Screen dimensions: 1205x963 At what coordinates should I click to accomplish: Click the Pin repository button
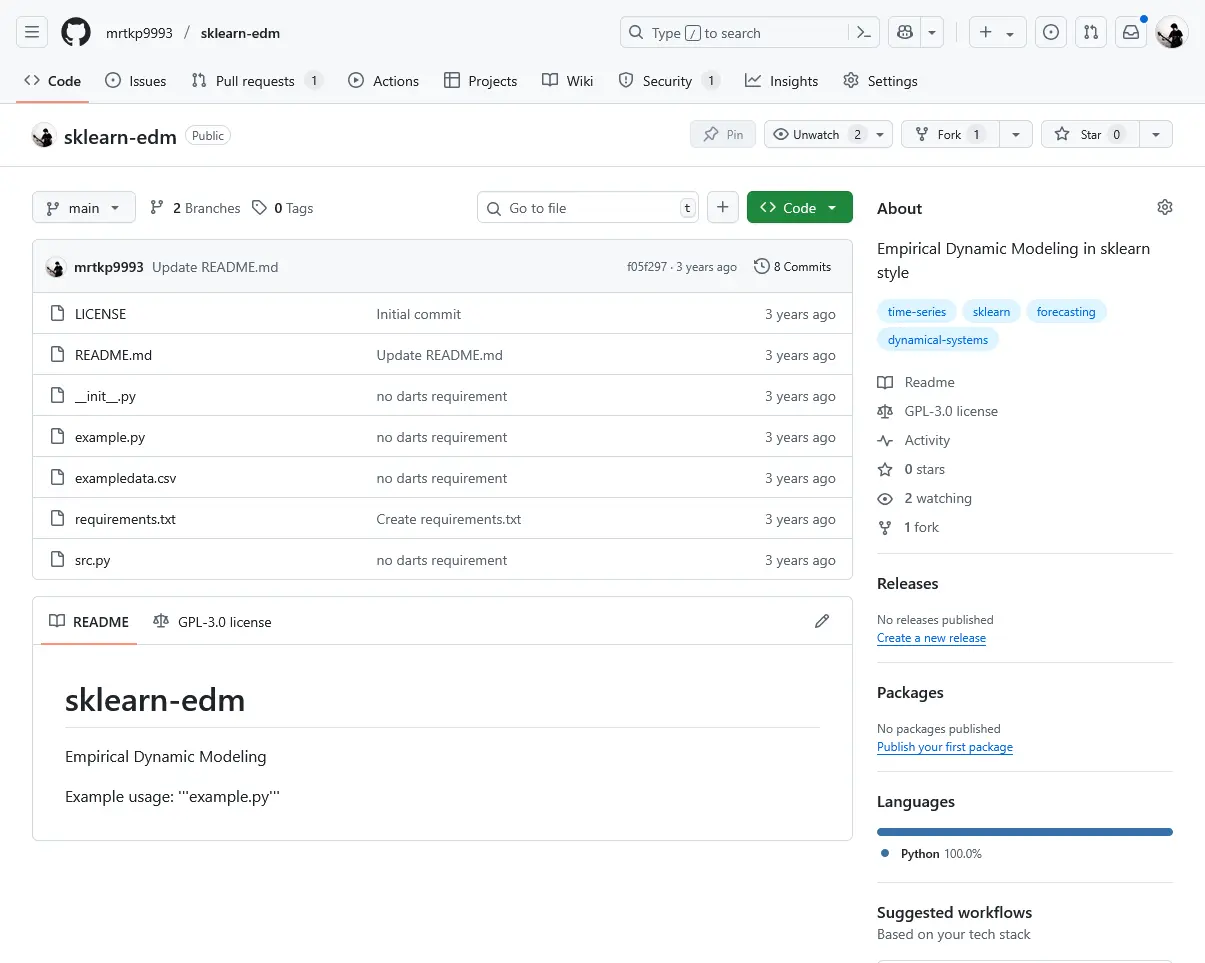click(x=723, y=134)
